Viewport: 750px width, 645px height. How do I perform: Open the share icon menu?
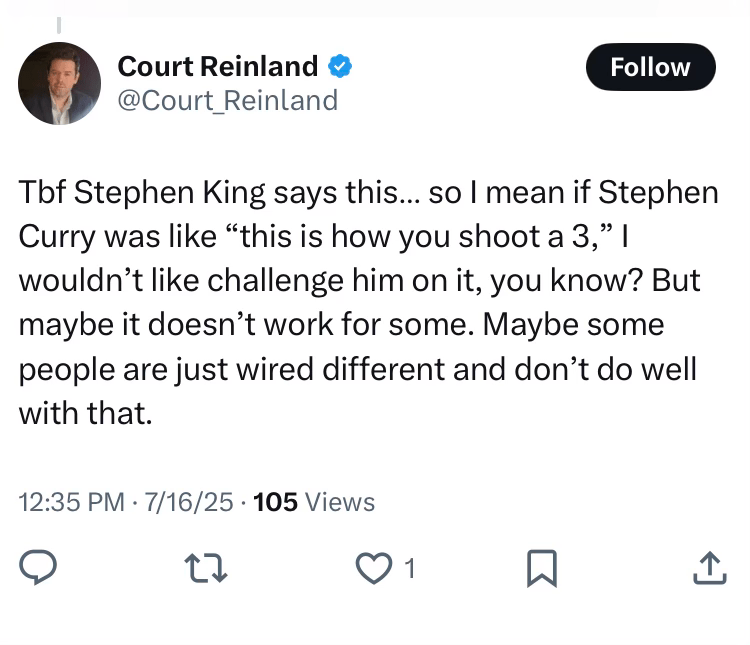coord(706,568)
